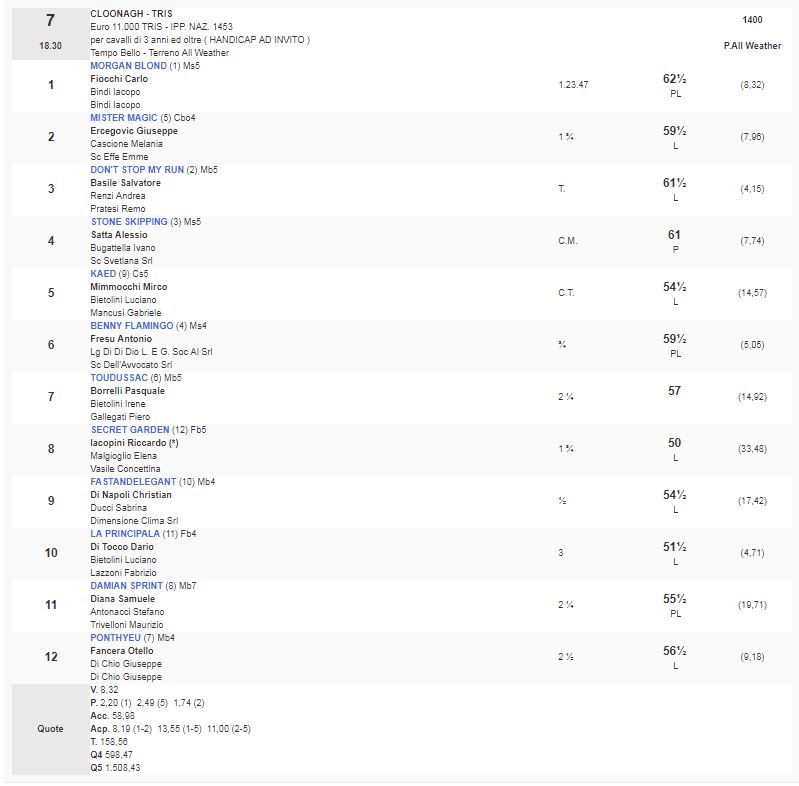Click the MISTER MAGIC horse name
799x786 pixels.
124,118
